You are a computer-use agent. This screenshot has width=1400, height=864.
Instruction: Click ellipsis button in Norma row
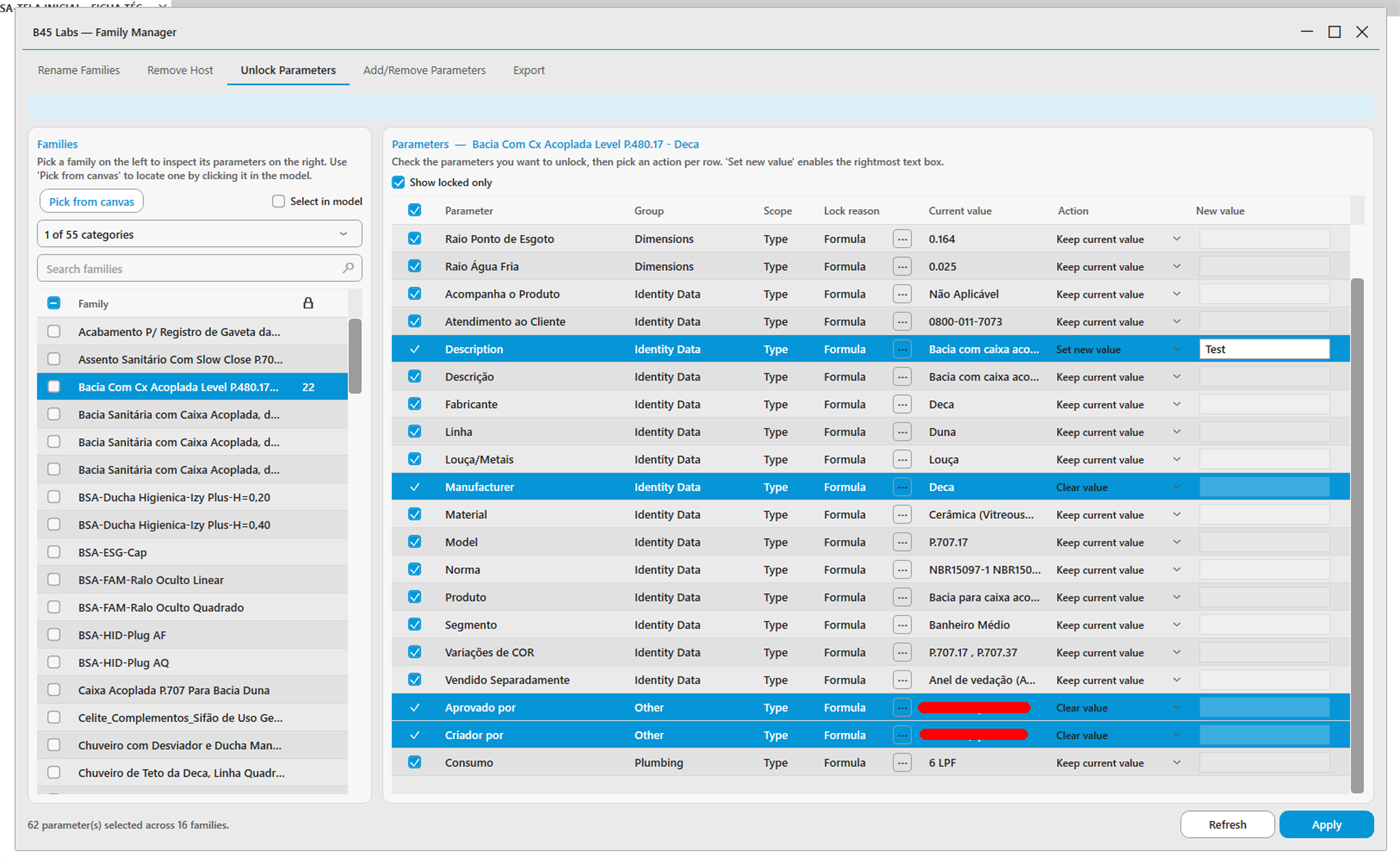[x=903, y=569]
